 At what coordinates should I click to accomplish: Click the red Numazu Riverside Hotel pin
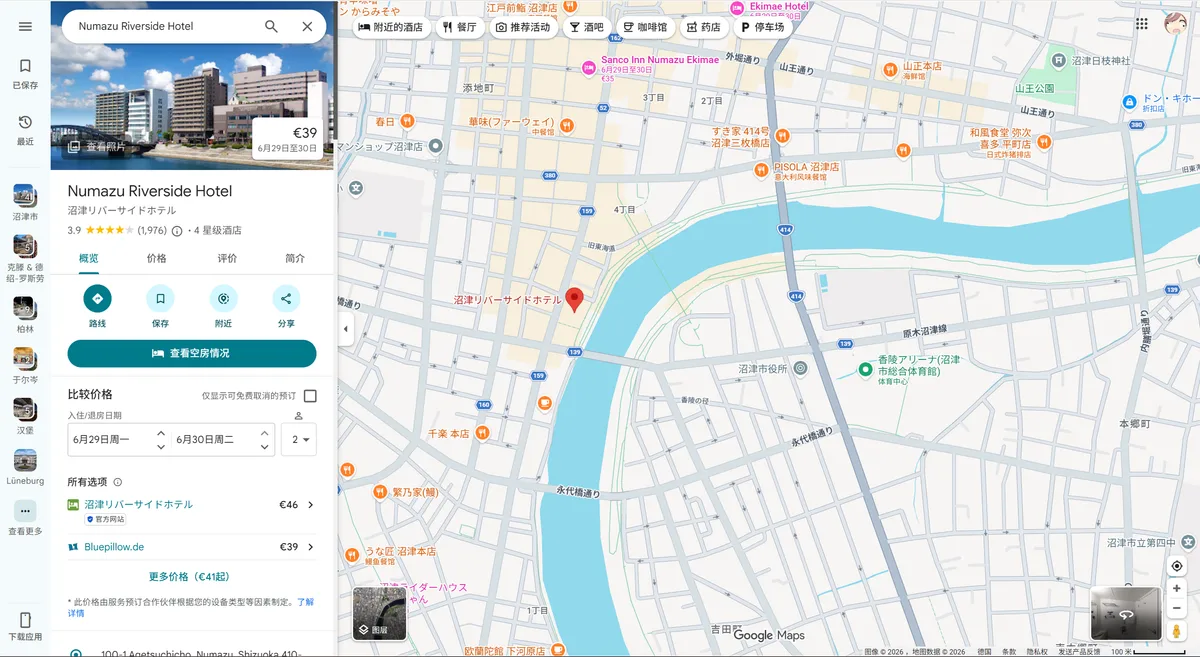574,299
